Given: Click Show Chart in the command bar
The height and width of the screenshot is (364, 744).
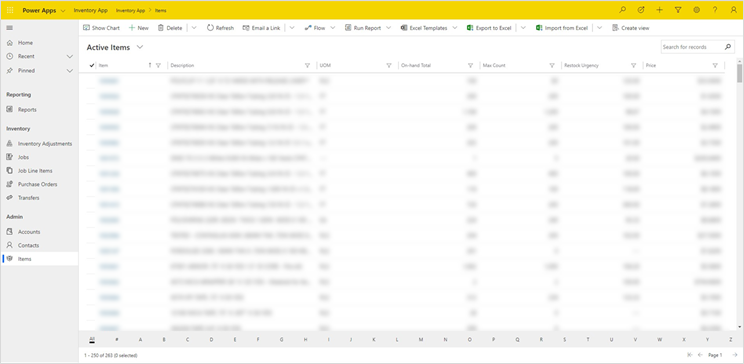Looking at the screenshot, I should [102, 28].
